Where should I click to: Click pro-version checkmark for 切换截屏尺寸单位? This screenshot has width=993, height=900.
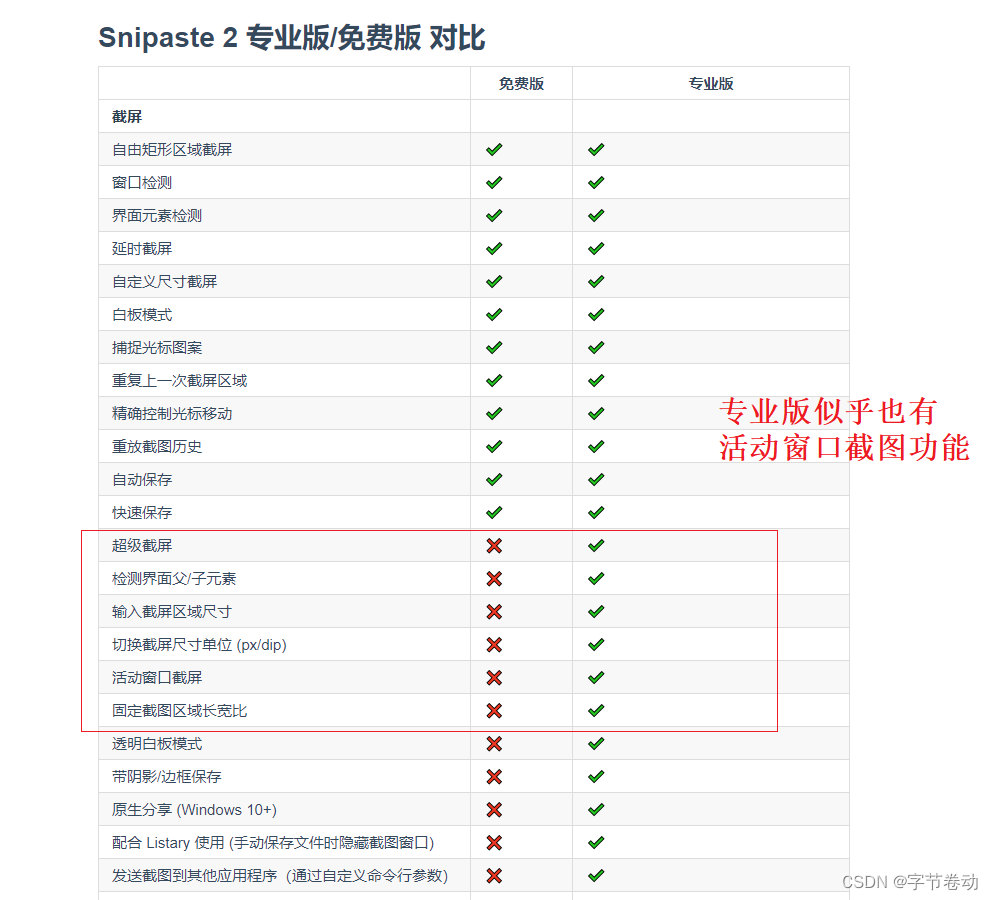point(596,645)
